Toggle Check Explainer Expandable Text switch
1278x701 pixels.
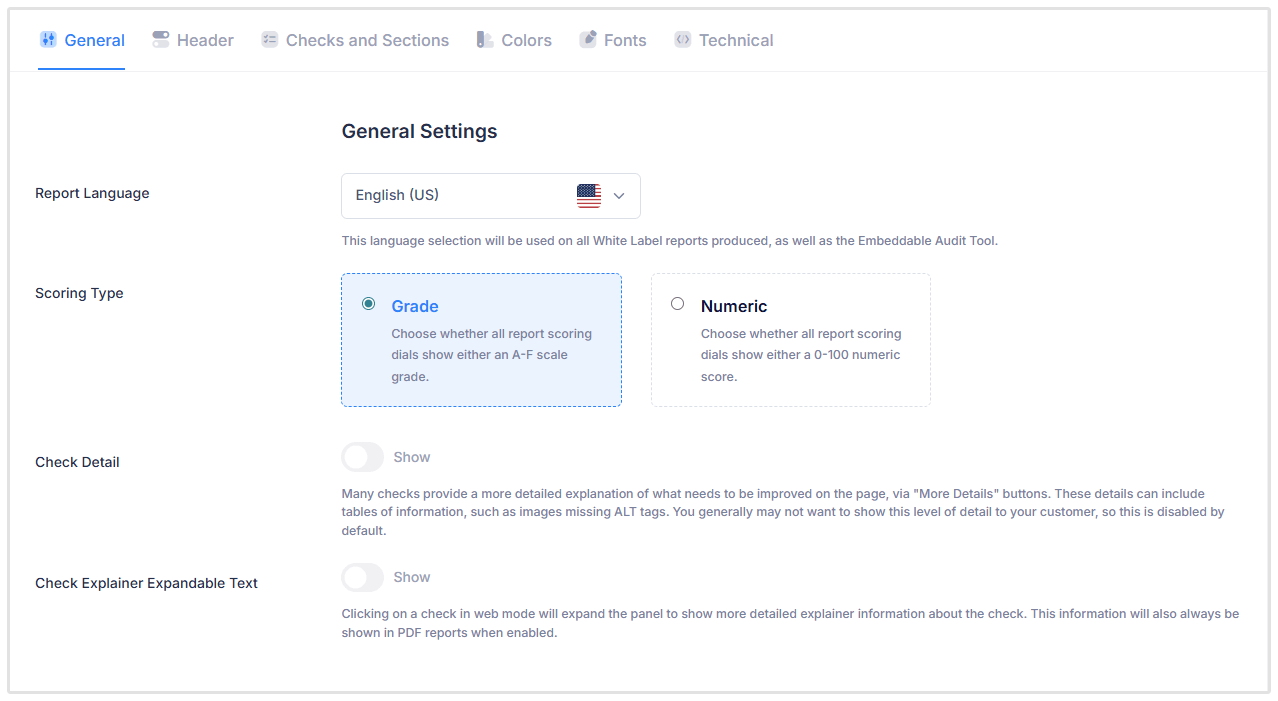pos(362,578)
